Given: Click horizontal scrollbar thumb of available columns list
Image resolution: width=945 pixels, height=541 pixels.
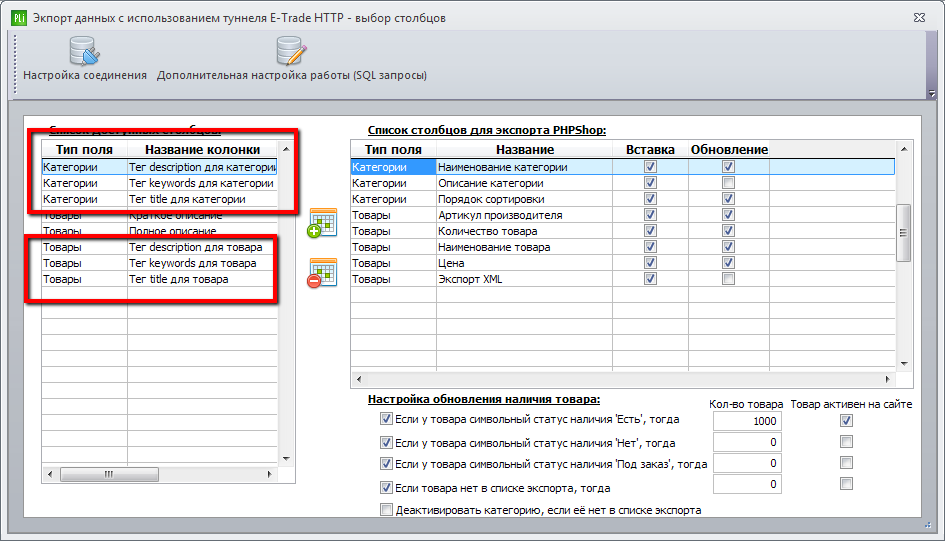Looking at the screenshot, I should click(x=109, y=474).
